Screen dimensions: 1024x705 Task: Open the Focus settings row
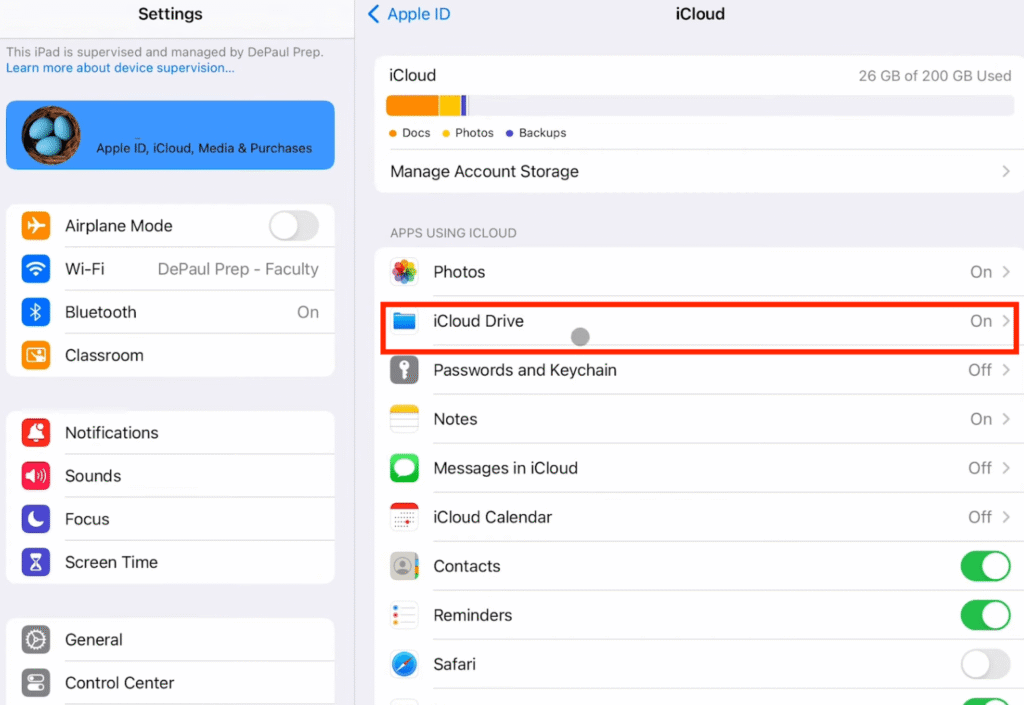[x=170, y=519]
